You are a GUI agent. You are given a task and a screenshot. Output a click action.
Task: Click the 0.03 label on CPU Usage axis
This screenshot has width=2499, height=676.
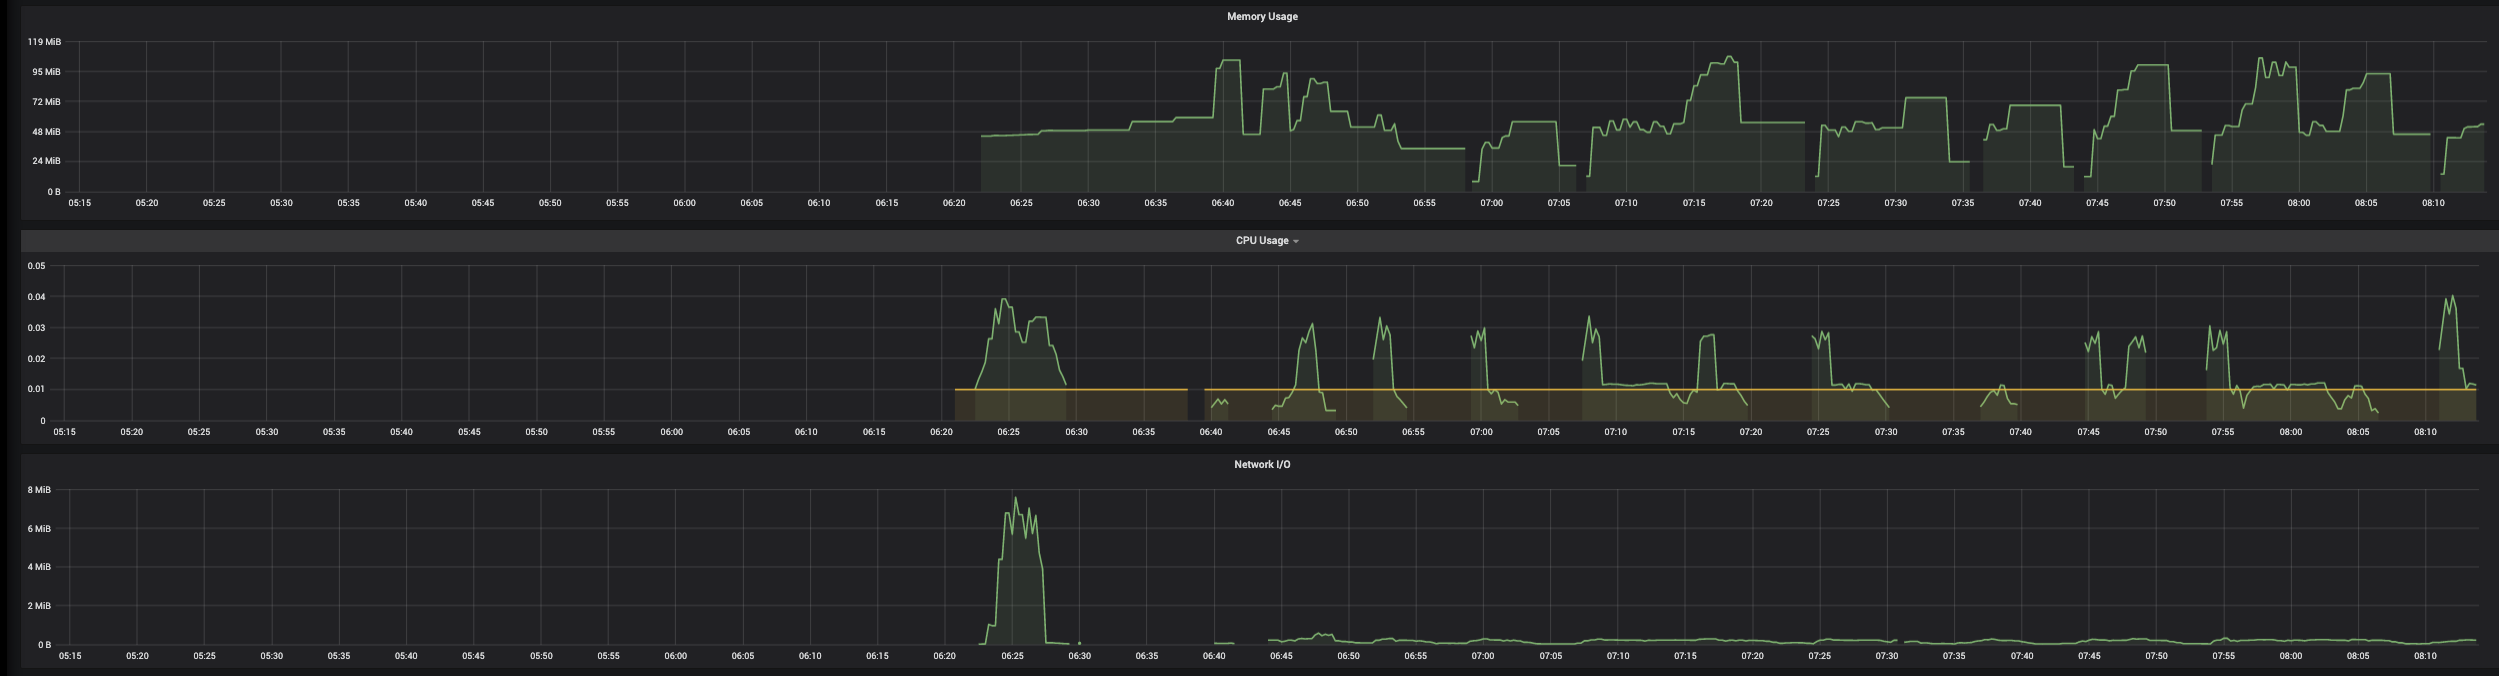[36, 328]
